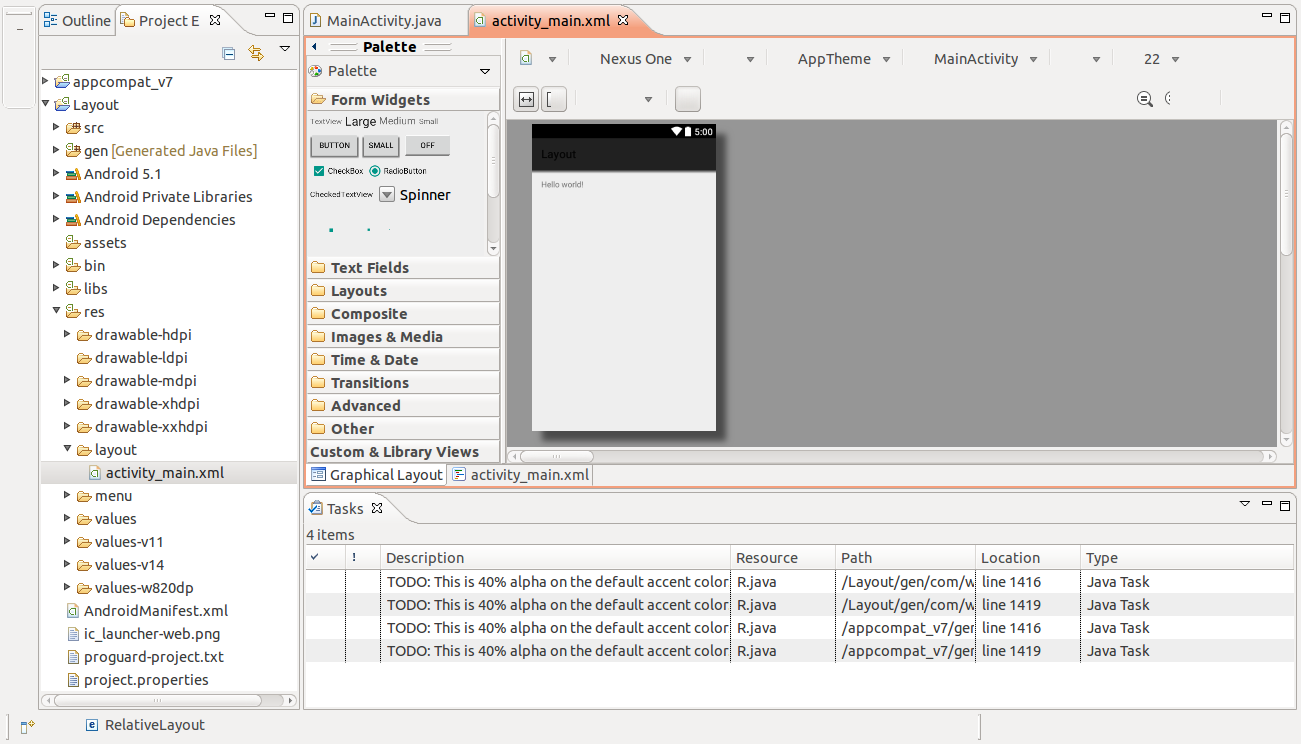Click the ic_launcher-web.png file icon
Screen dimensions: 1301x744
pyautogui.click(x=72, y=634)
